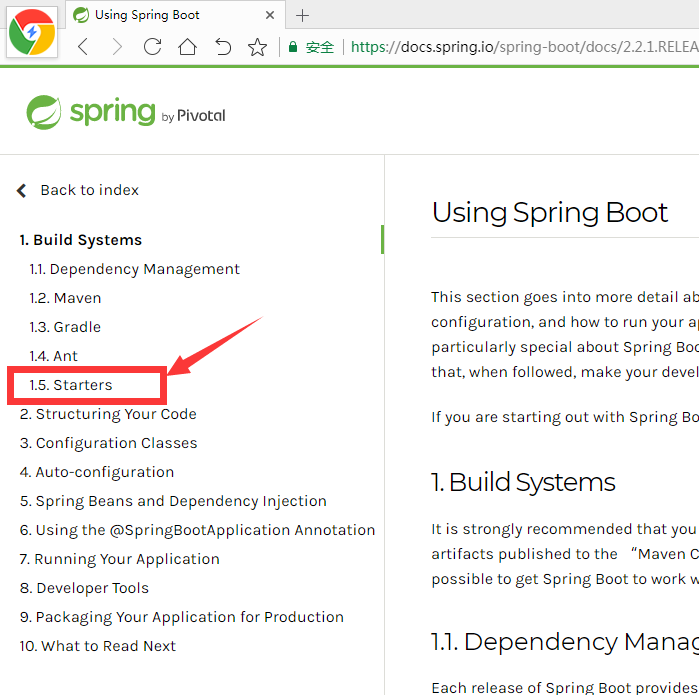Open 4. Auto-configuration section

pos(97,472)
